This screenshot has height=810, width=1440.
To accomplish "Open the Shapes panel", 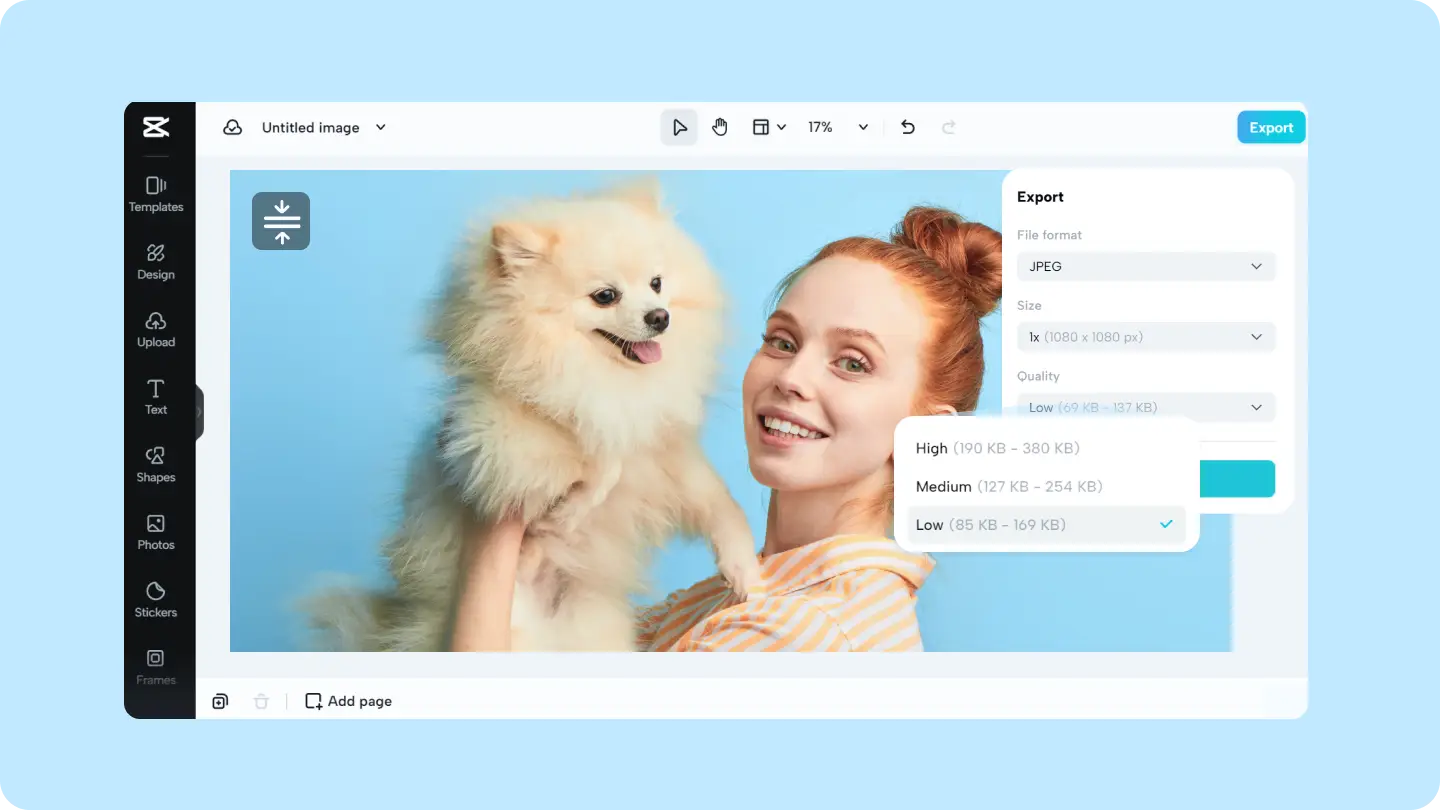I will pyautogui.click(x=156, y=464).
